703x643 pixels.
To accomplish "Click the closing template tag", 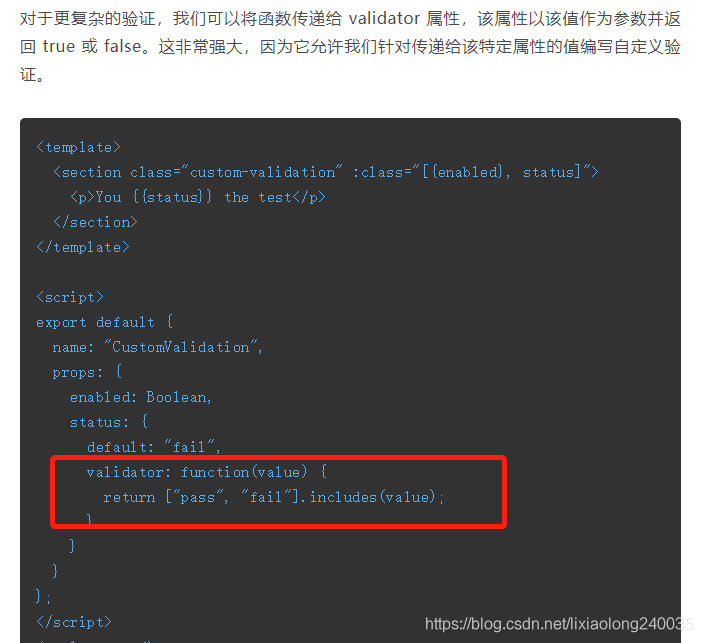I will pyautogui.click(x=83, y=247).
